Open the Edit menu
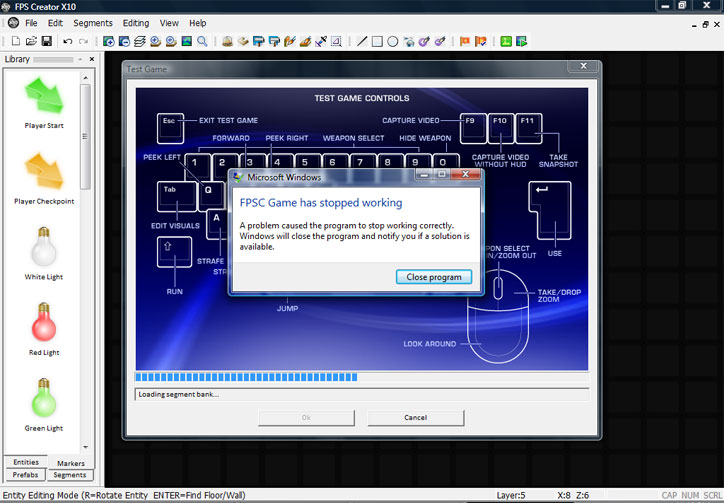Screen dimensions: 724x503 coord(55,23)
